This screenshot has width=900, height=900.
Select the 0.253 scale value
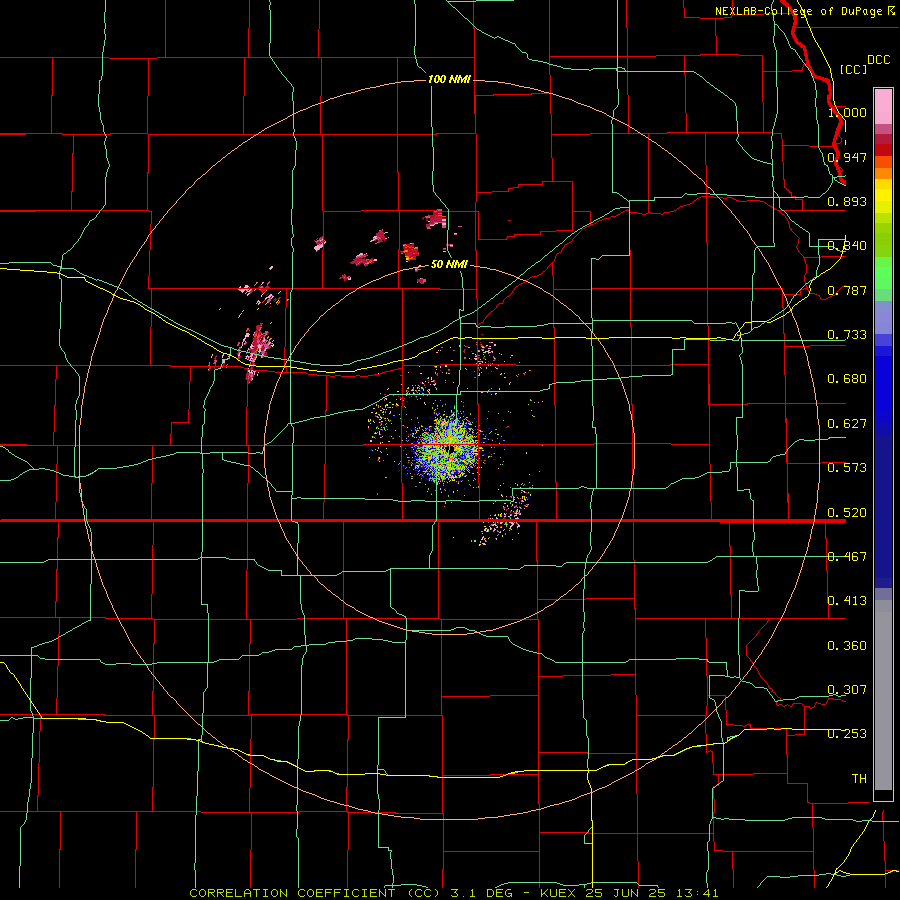point(847,734)
